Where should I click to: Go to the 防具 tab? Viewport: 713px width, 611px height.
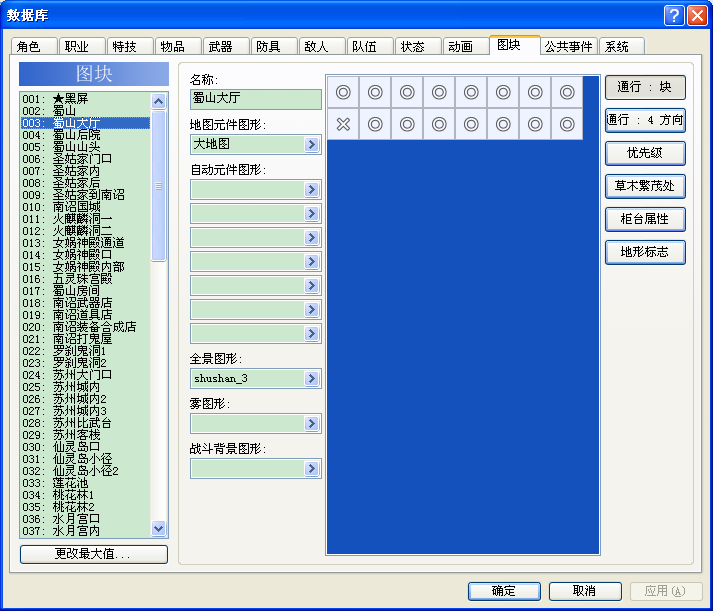tap(274, 46)
